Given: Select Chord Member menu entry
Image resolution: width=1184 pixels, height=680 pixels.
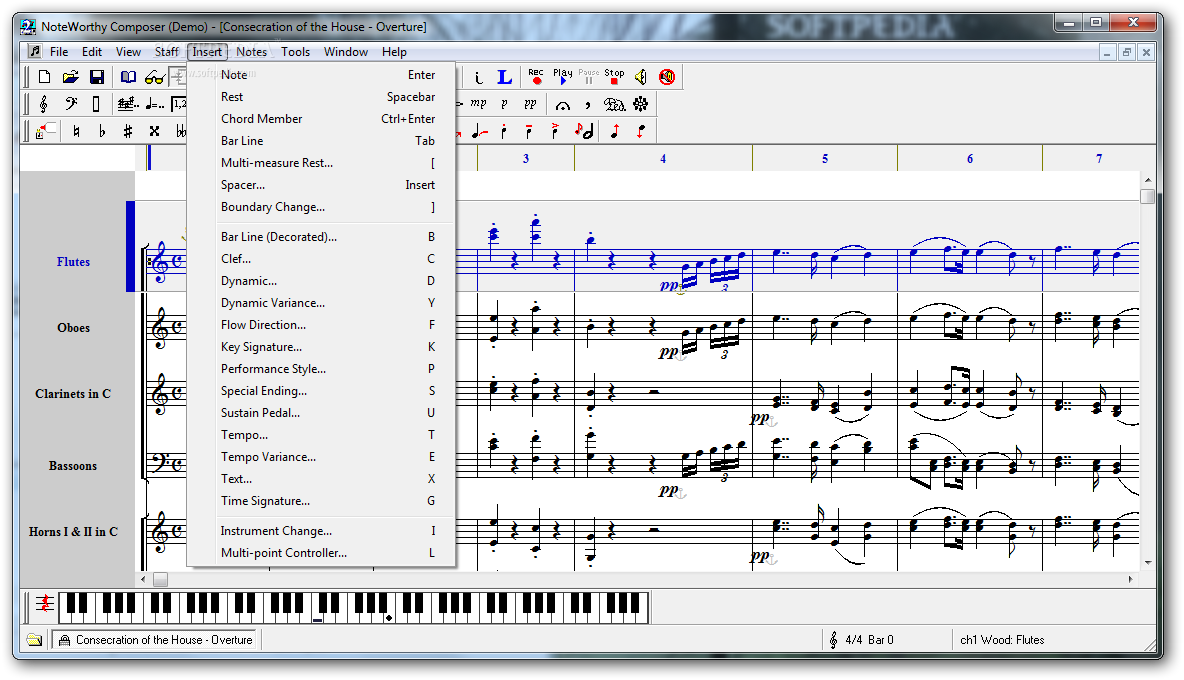Looking at the screenshot, I should 322,118.
